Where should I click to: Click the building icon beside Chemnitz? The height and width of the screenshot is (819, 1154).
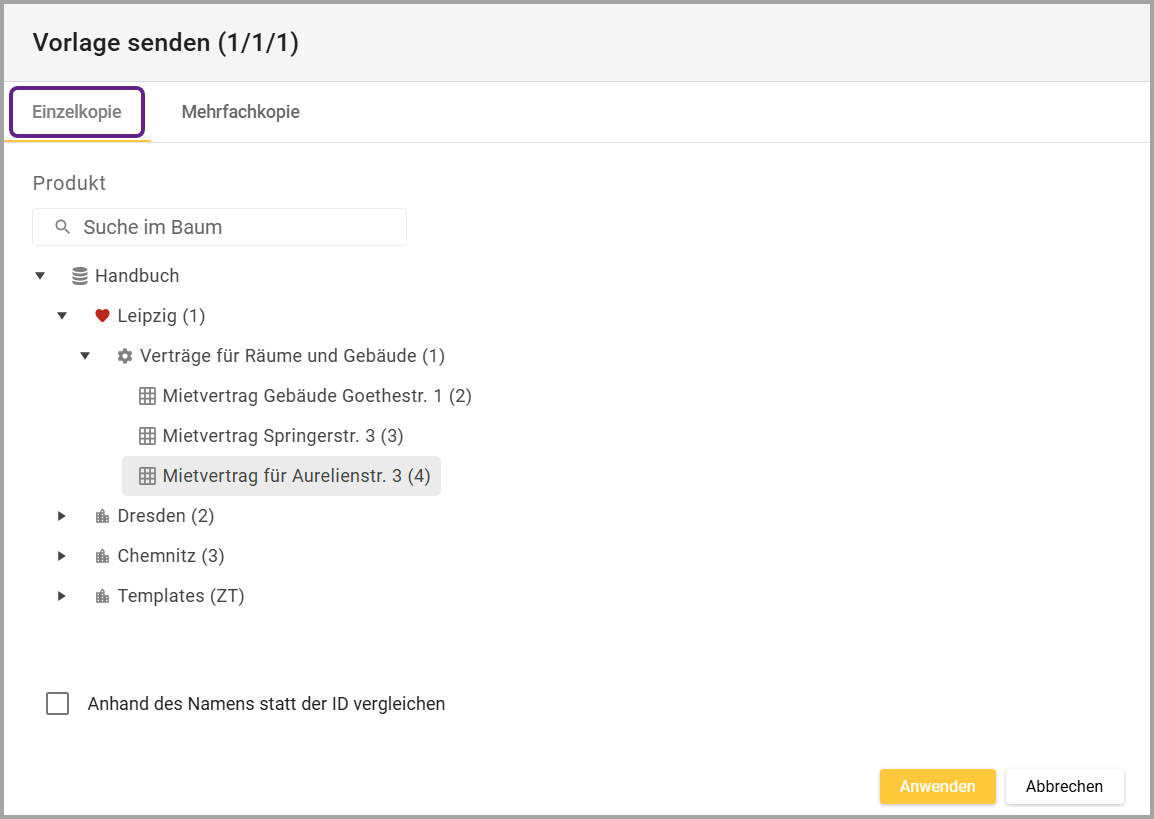pyautogui.click(x=102, y=557)
